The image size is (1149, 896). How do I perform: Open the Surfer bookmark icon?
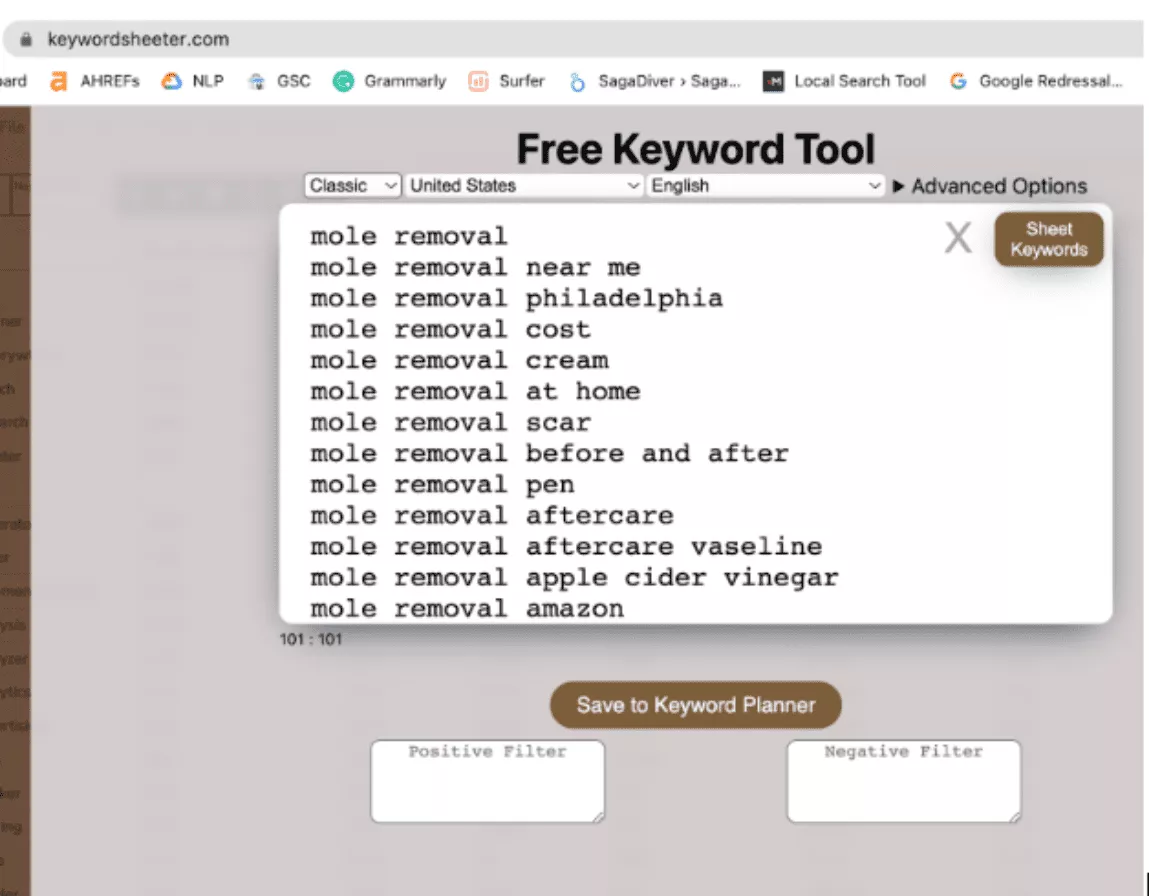479,81
